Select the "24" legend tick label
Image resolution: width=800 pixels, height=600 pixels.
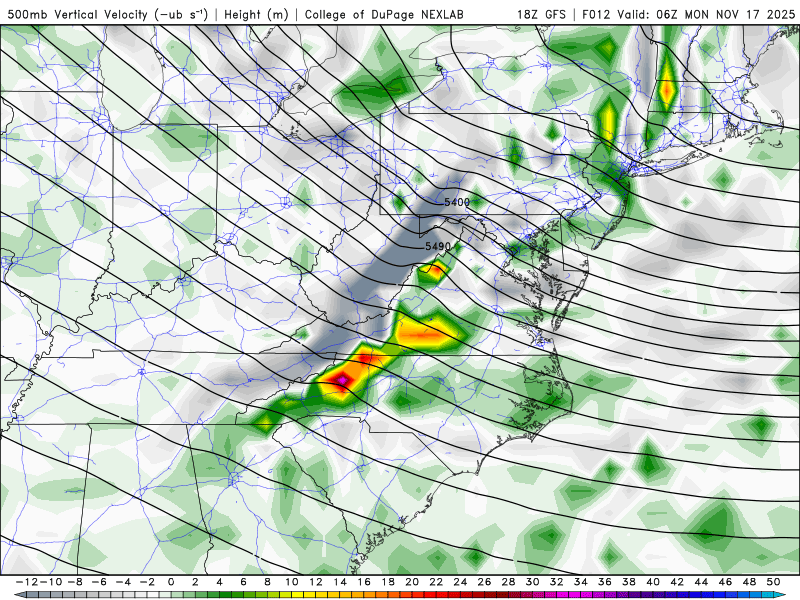click(x=460, y=582)
